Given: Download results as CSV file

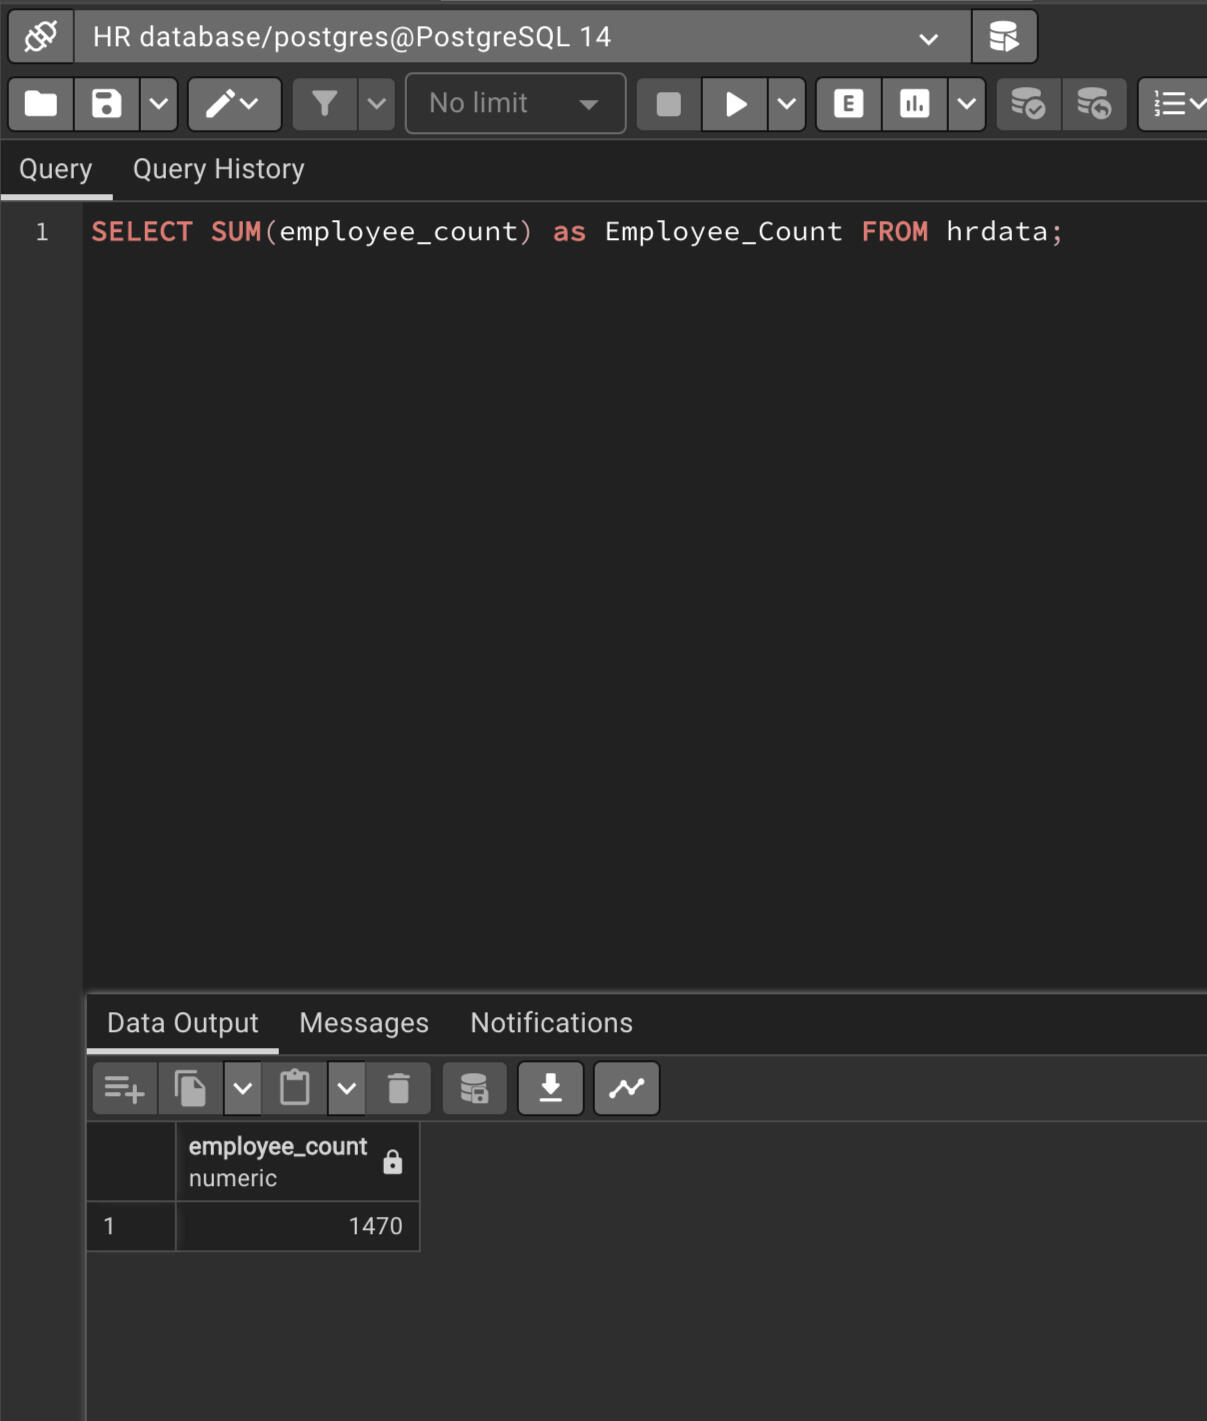Looking at the screenshot, I should (550, 1088).
